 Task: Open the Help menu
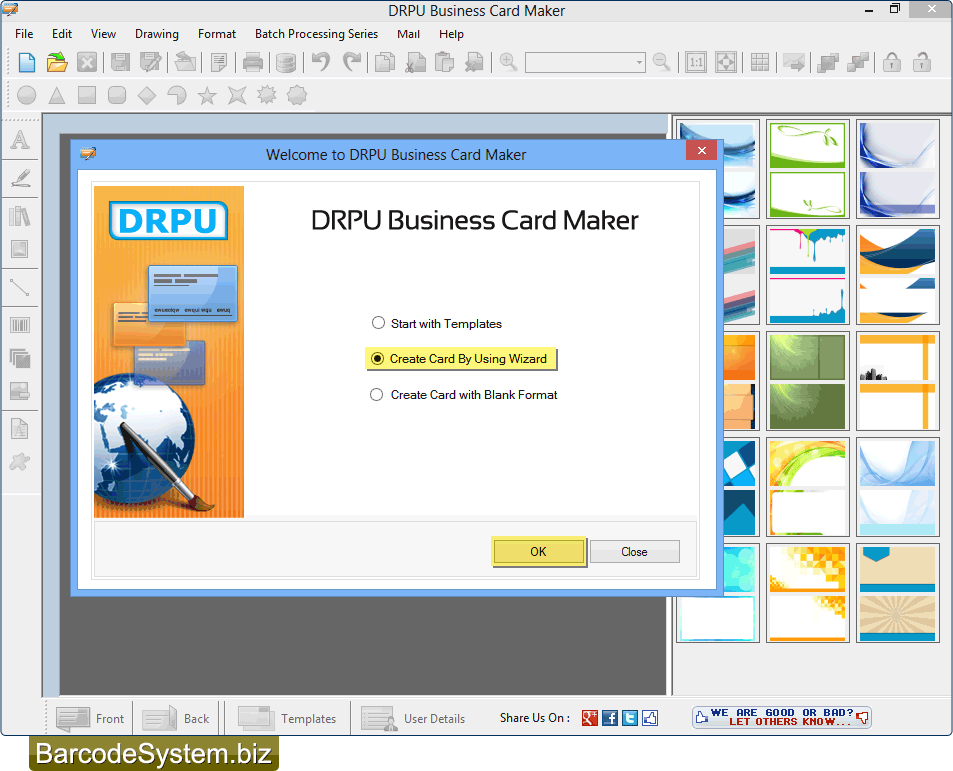click(452, 34)
